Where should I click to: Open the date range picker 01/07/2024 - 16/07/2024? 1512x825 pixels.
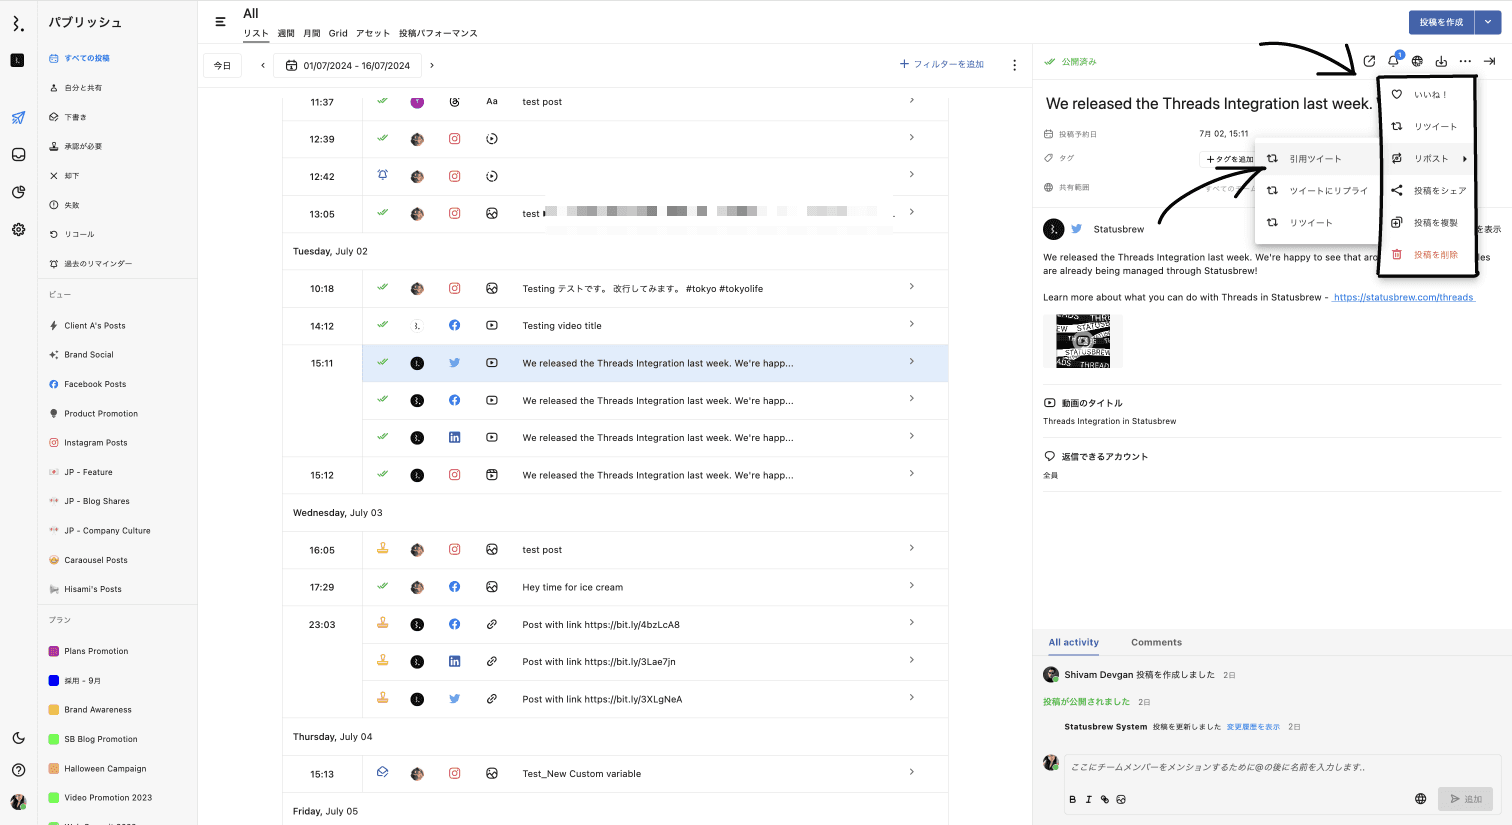tap(348, 66)
